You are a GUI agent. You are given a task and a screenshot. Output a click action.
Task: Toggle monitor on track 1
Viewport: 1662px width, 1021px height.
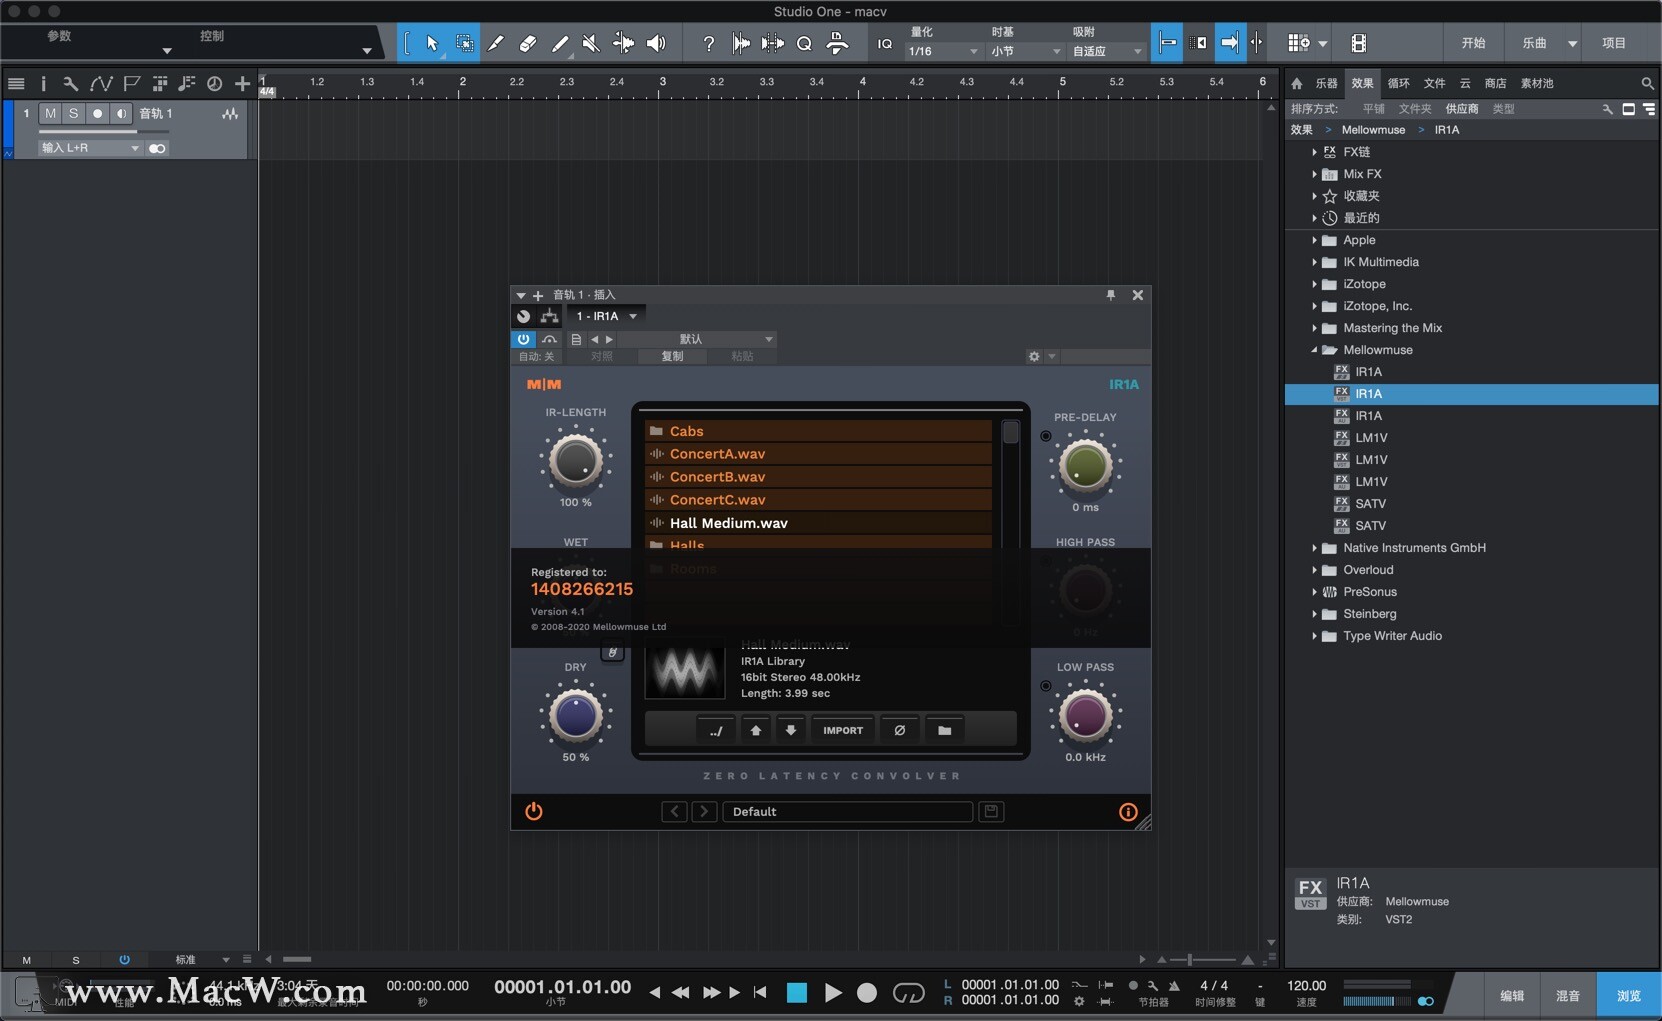point(121,114)
